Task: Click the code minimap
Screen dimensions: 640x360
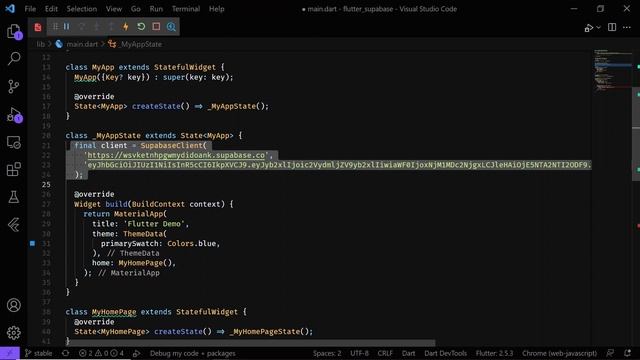Action: pos(612,69)
